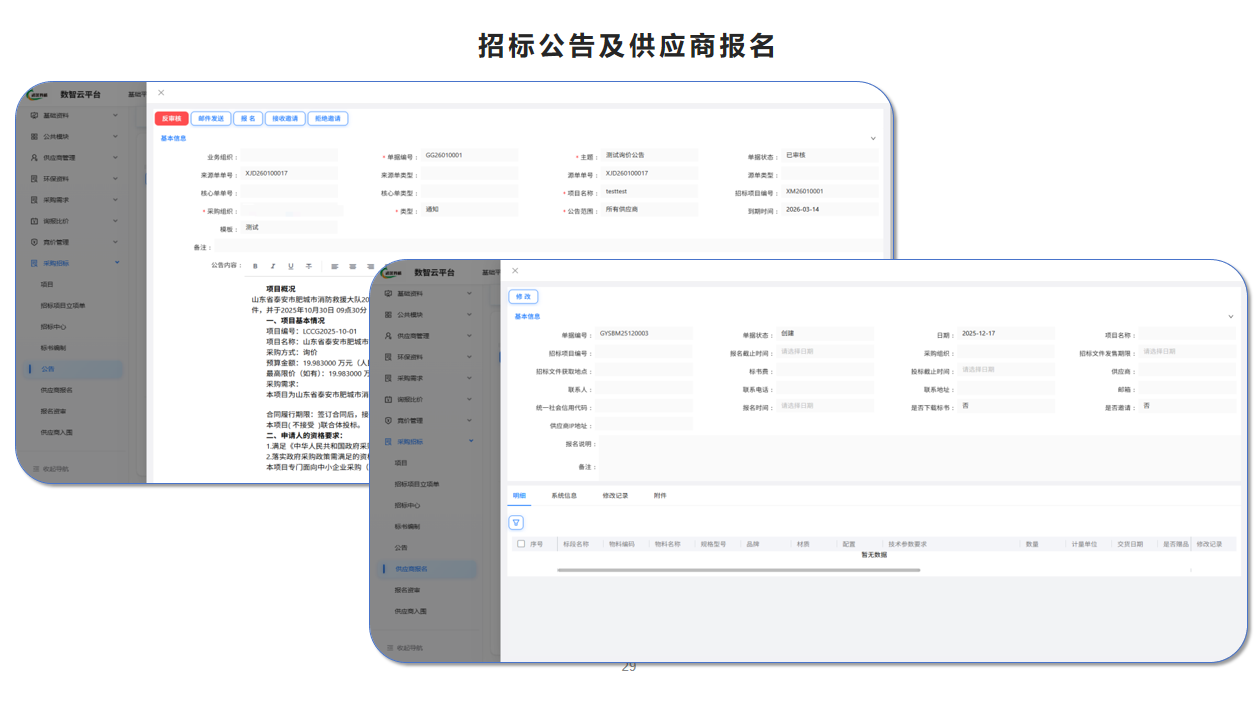Click 采购招标 icon in back window sidebar

tap(33, 262)
